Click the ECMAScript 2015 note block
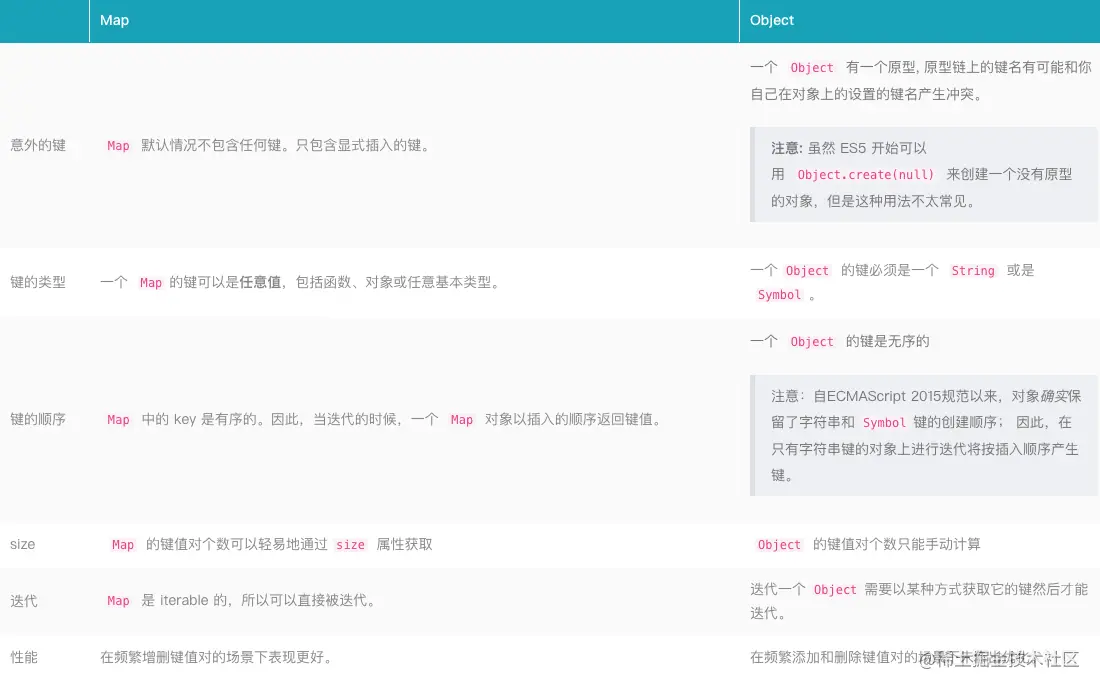Screen dimensions: 1100x690 point(920,435)
